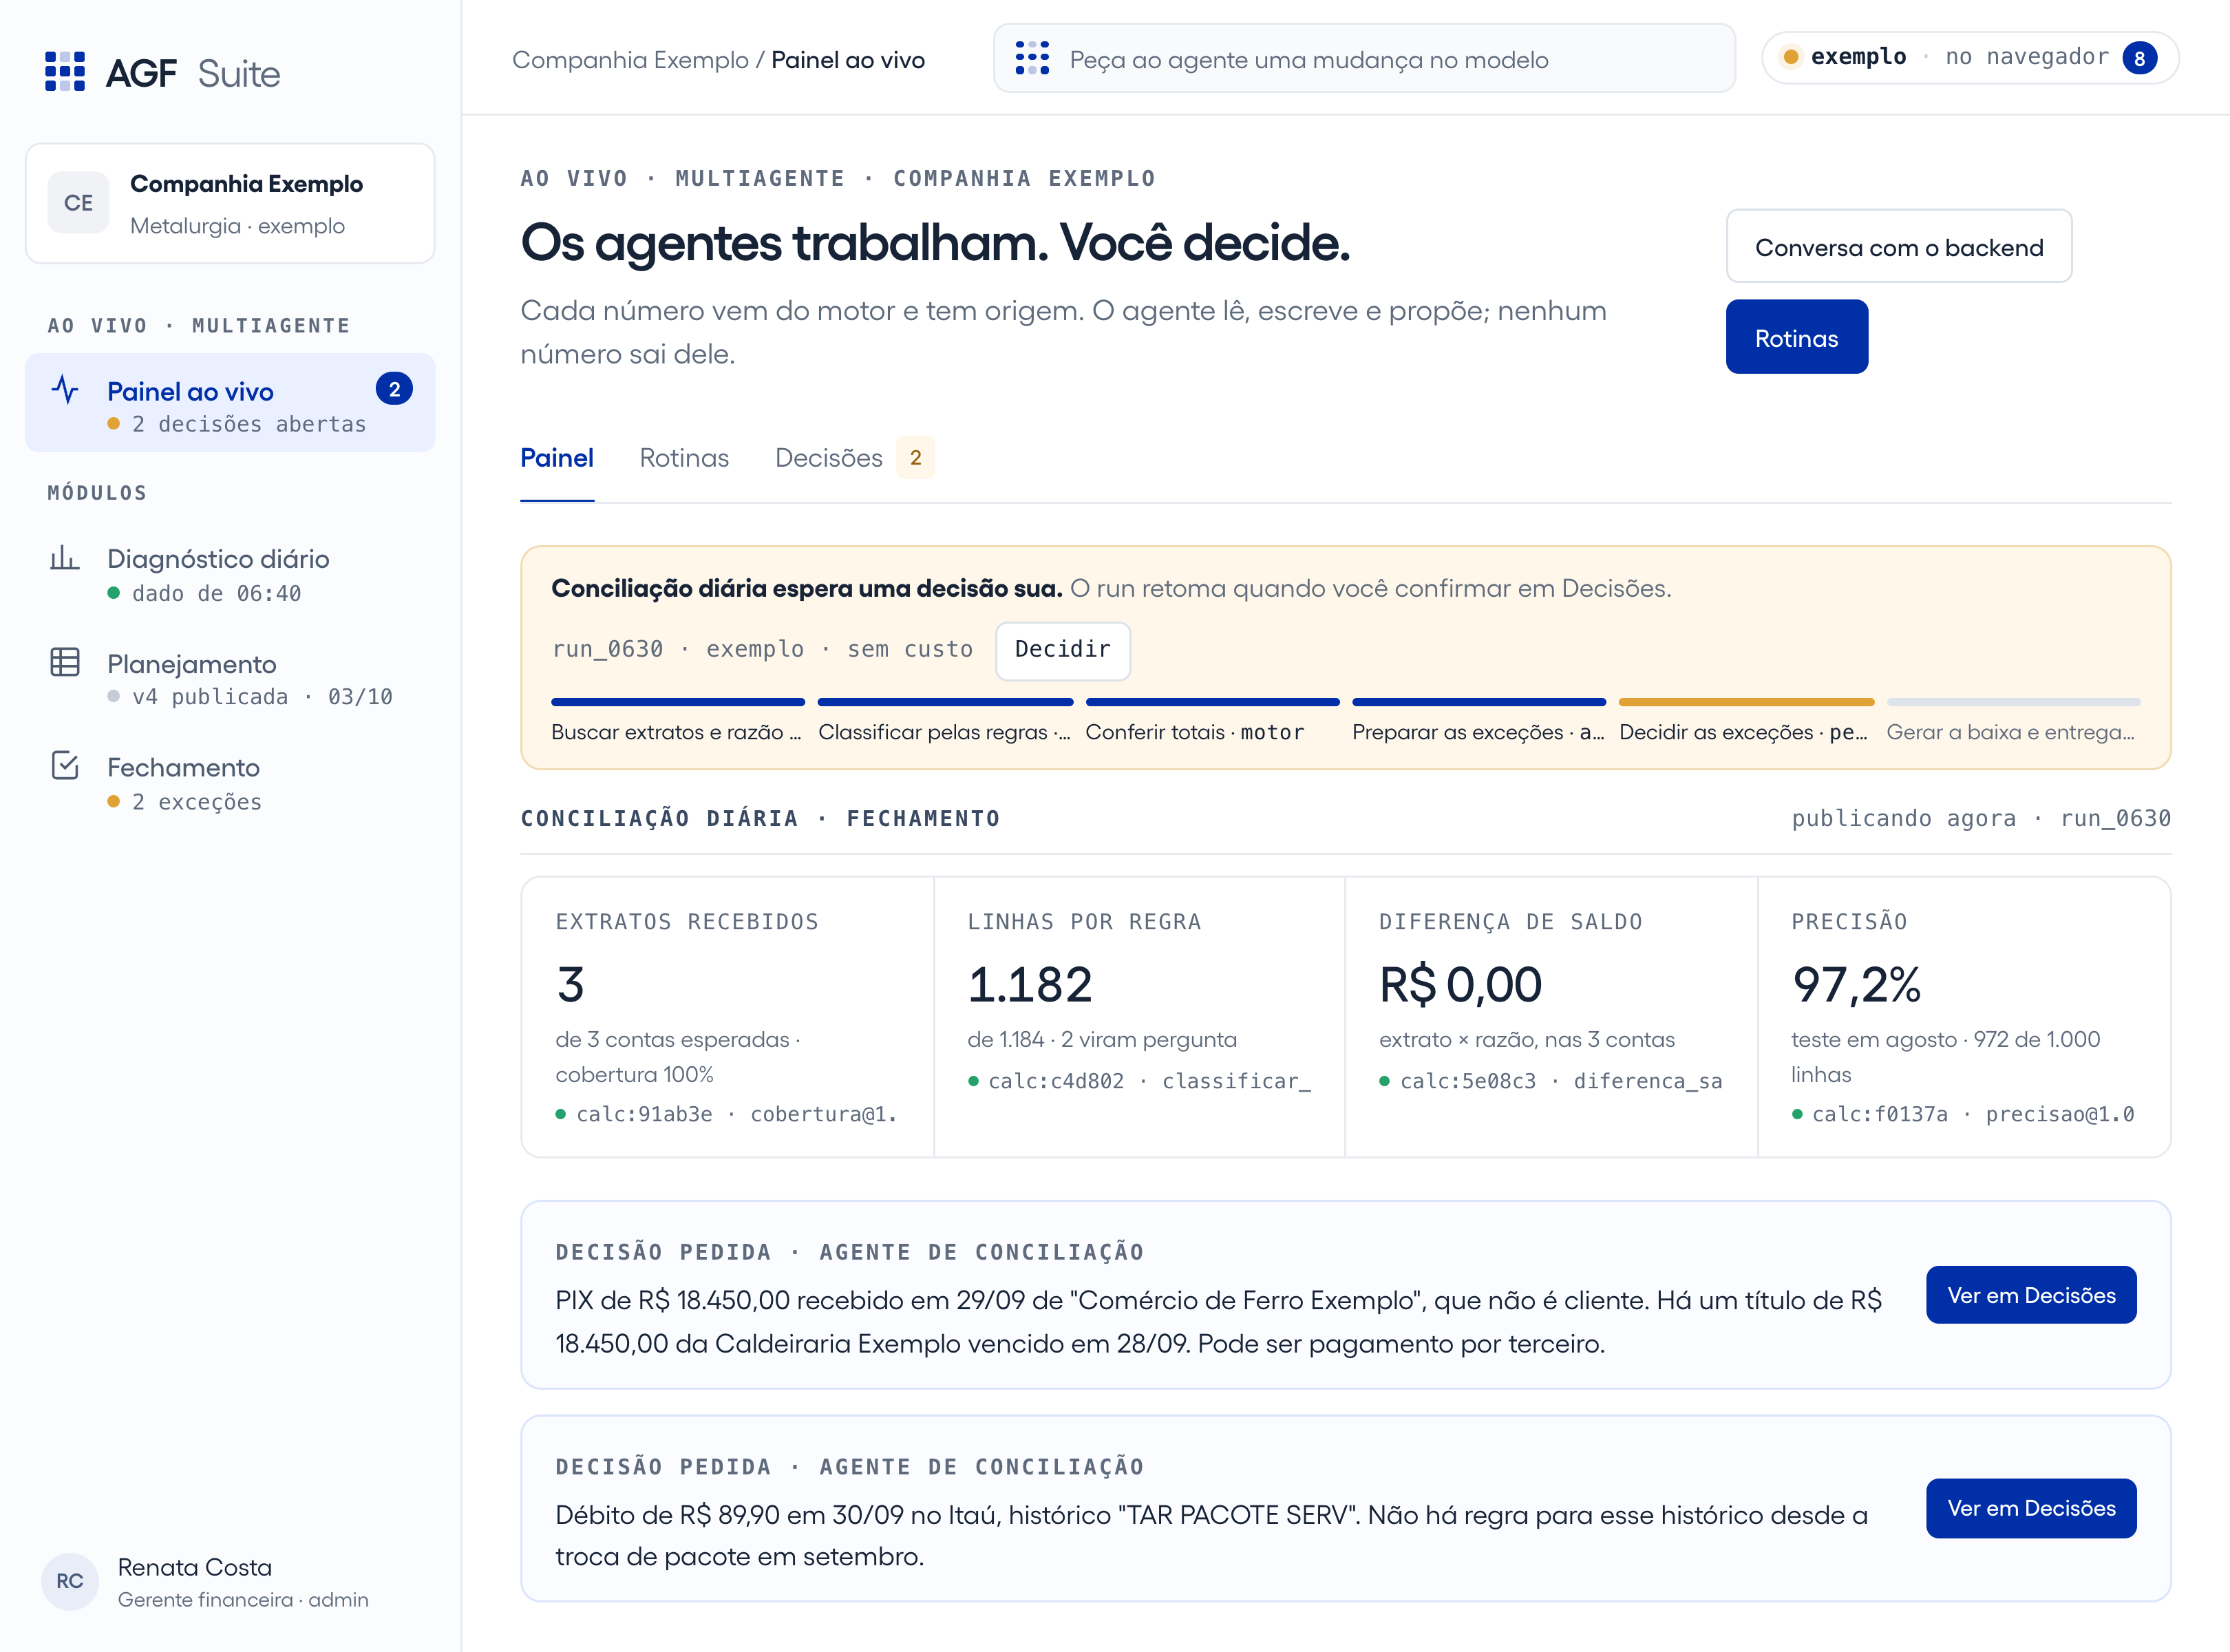Switch to the Painel tab
This screenshot has height=1652, width=2230.
[557, 458]
